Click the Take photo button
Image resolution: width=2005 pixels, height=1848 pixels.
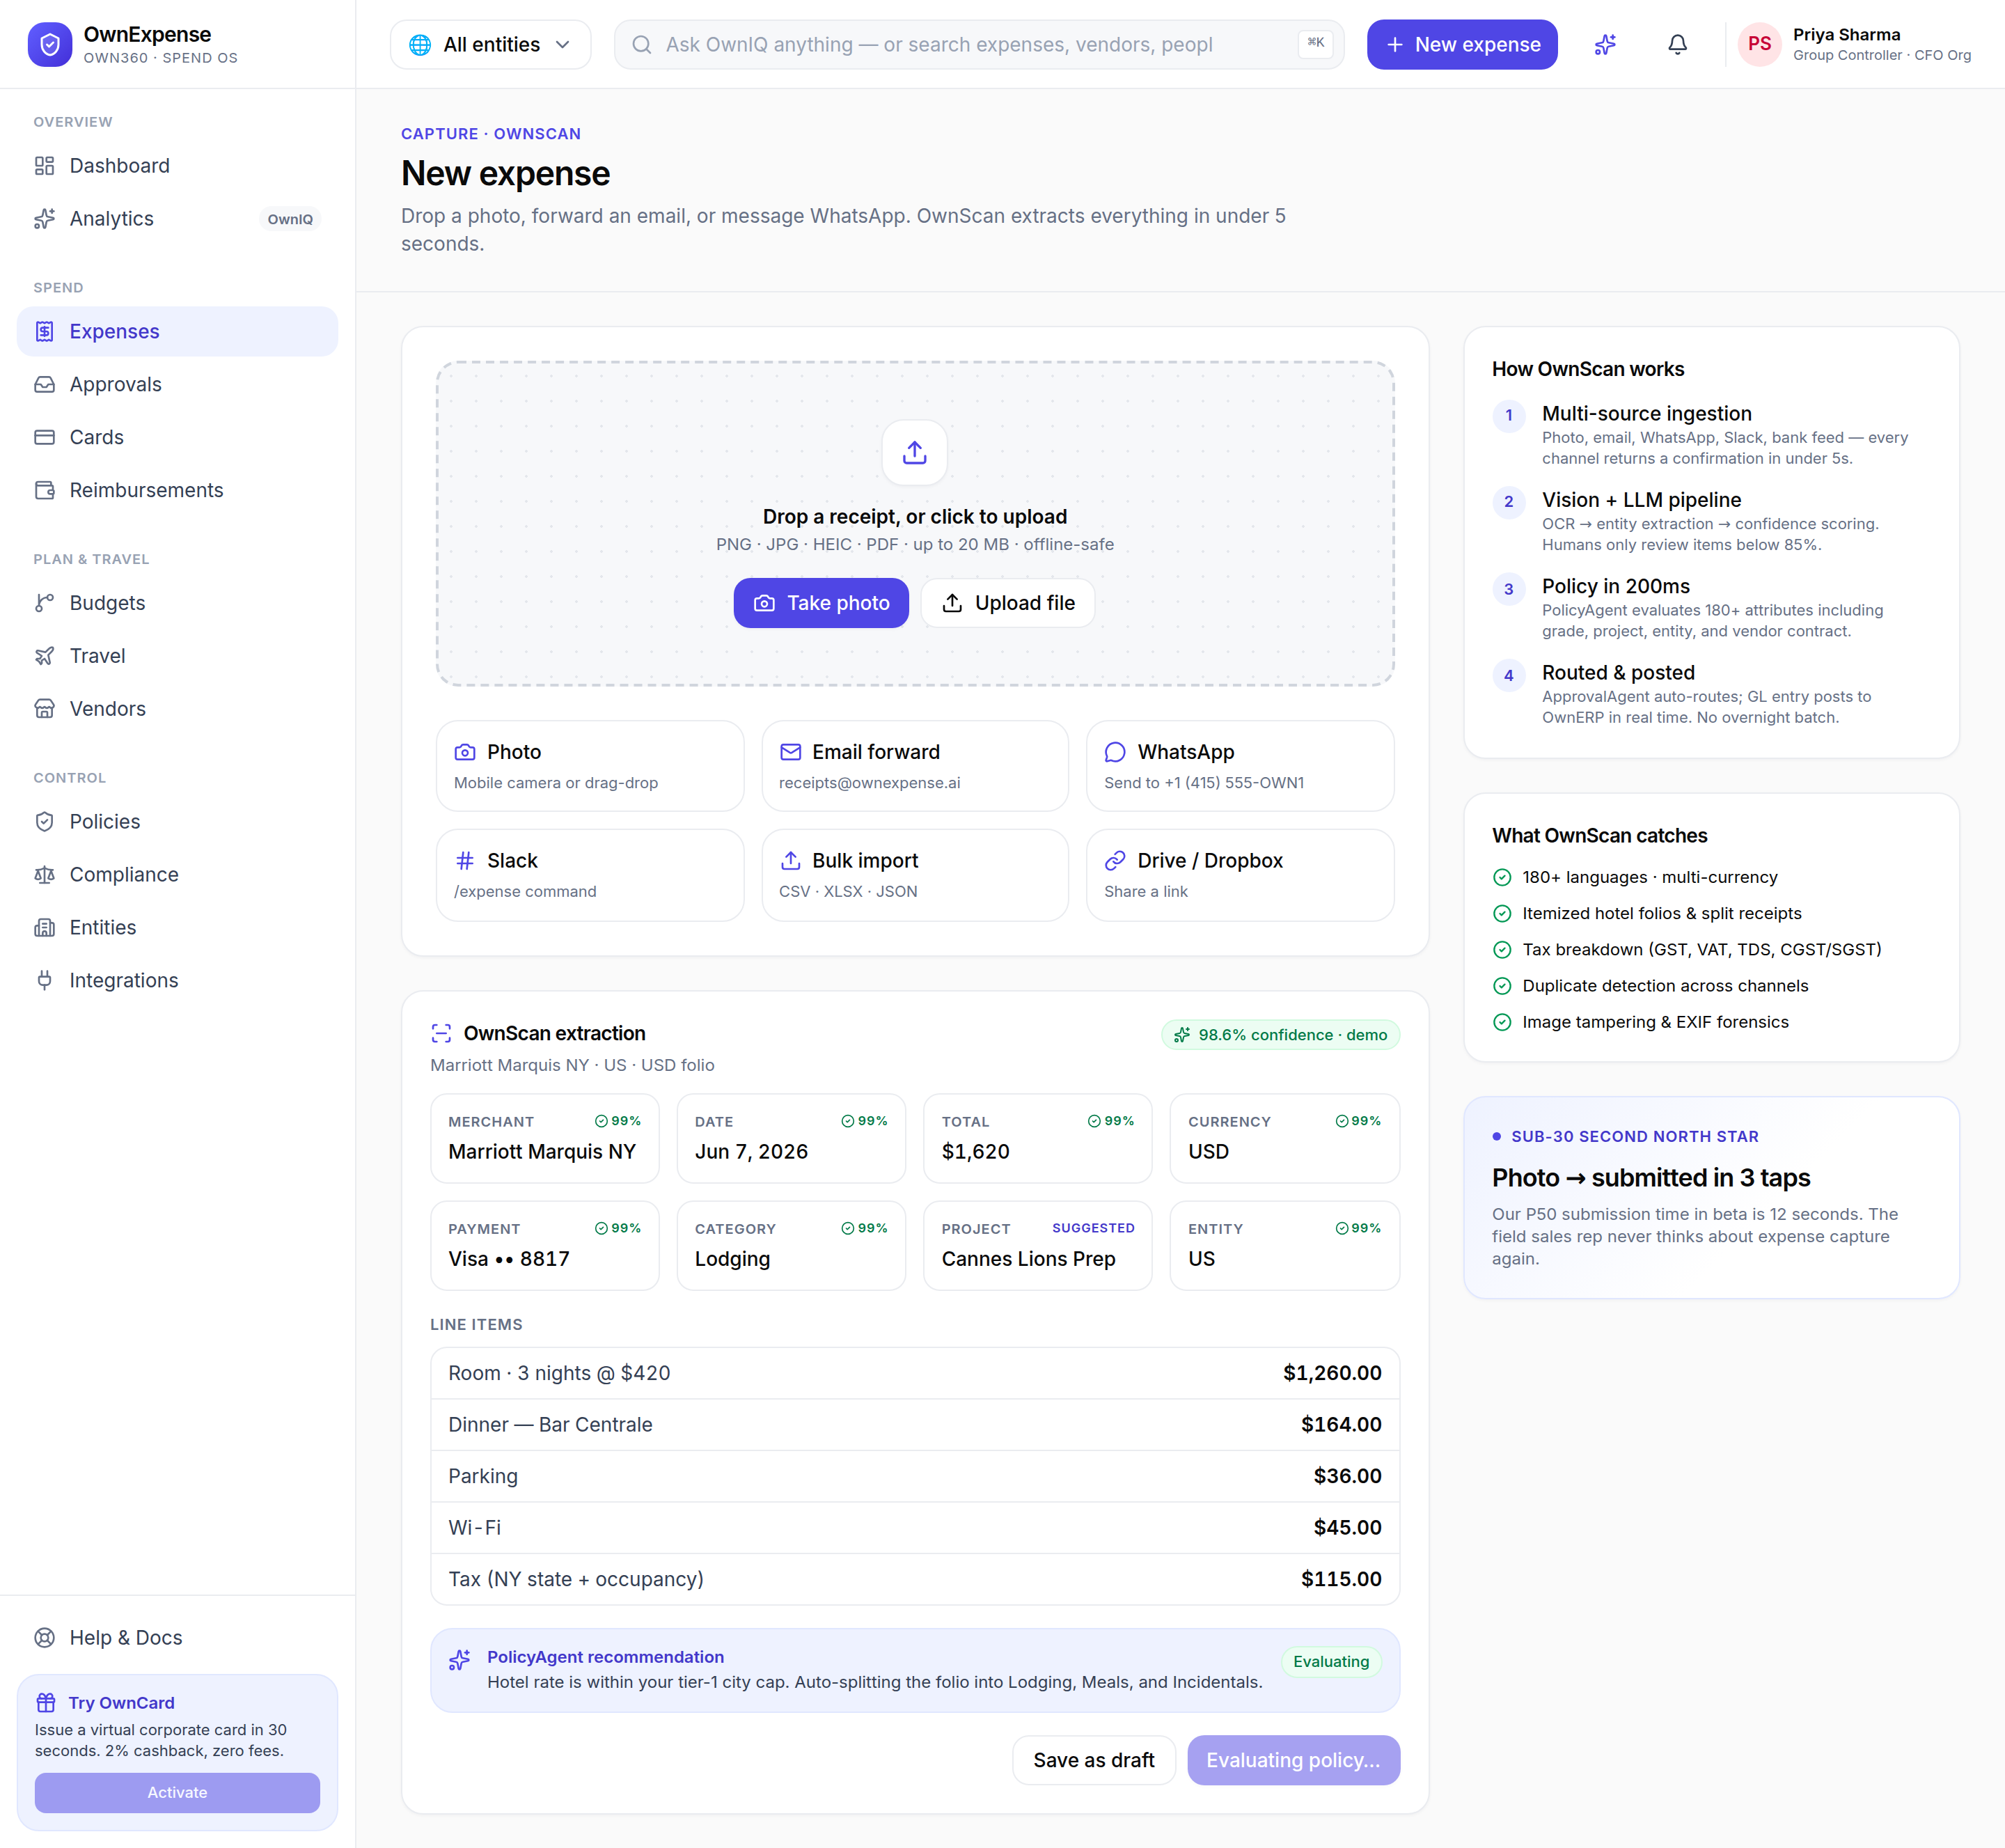821,603
